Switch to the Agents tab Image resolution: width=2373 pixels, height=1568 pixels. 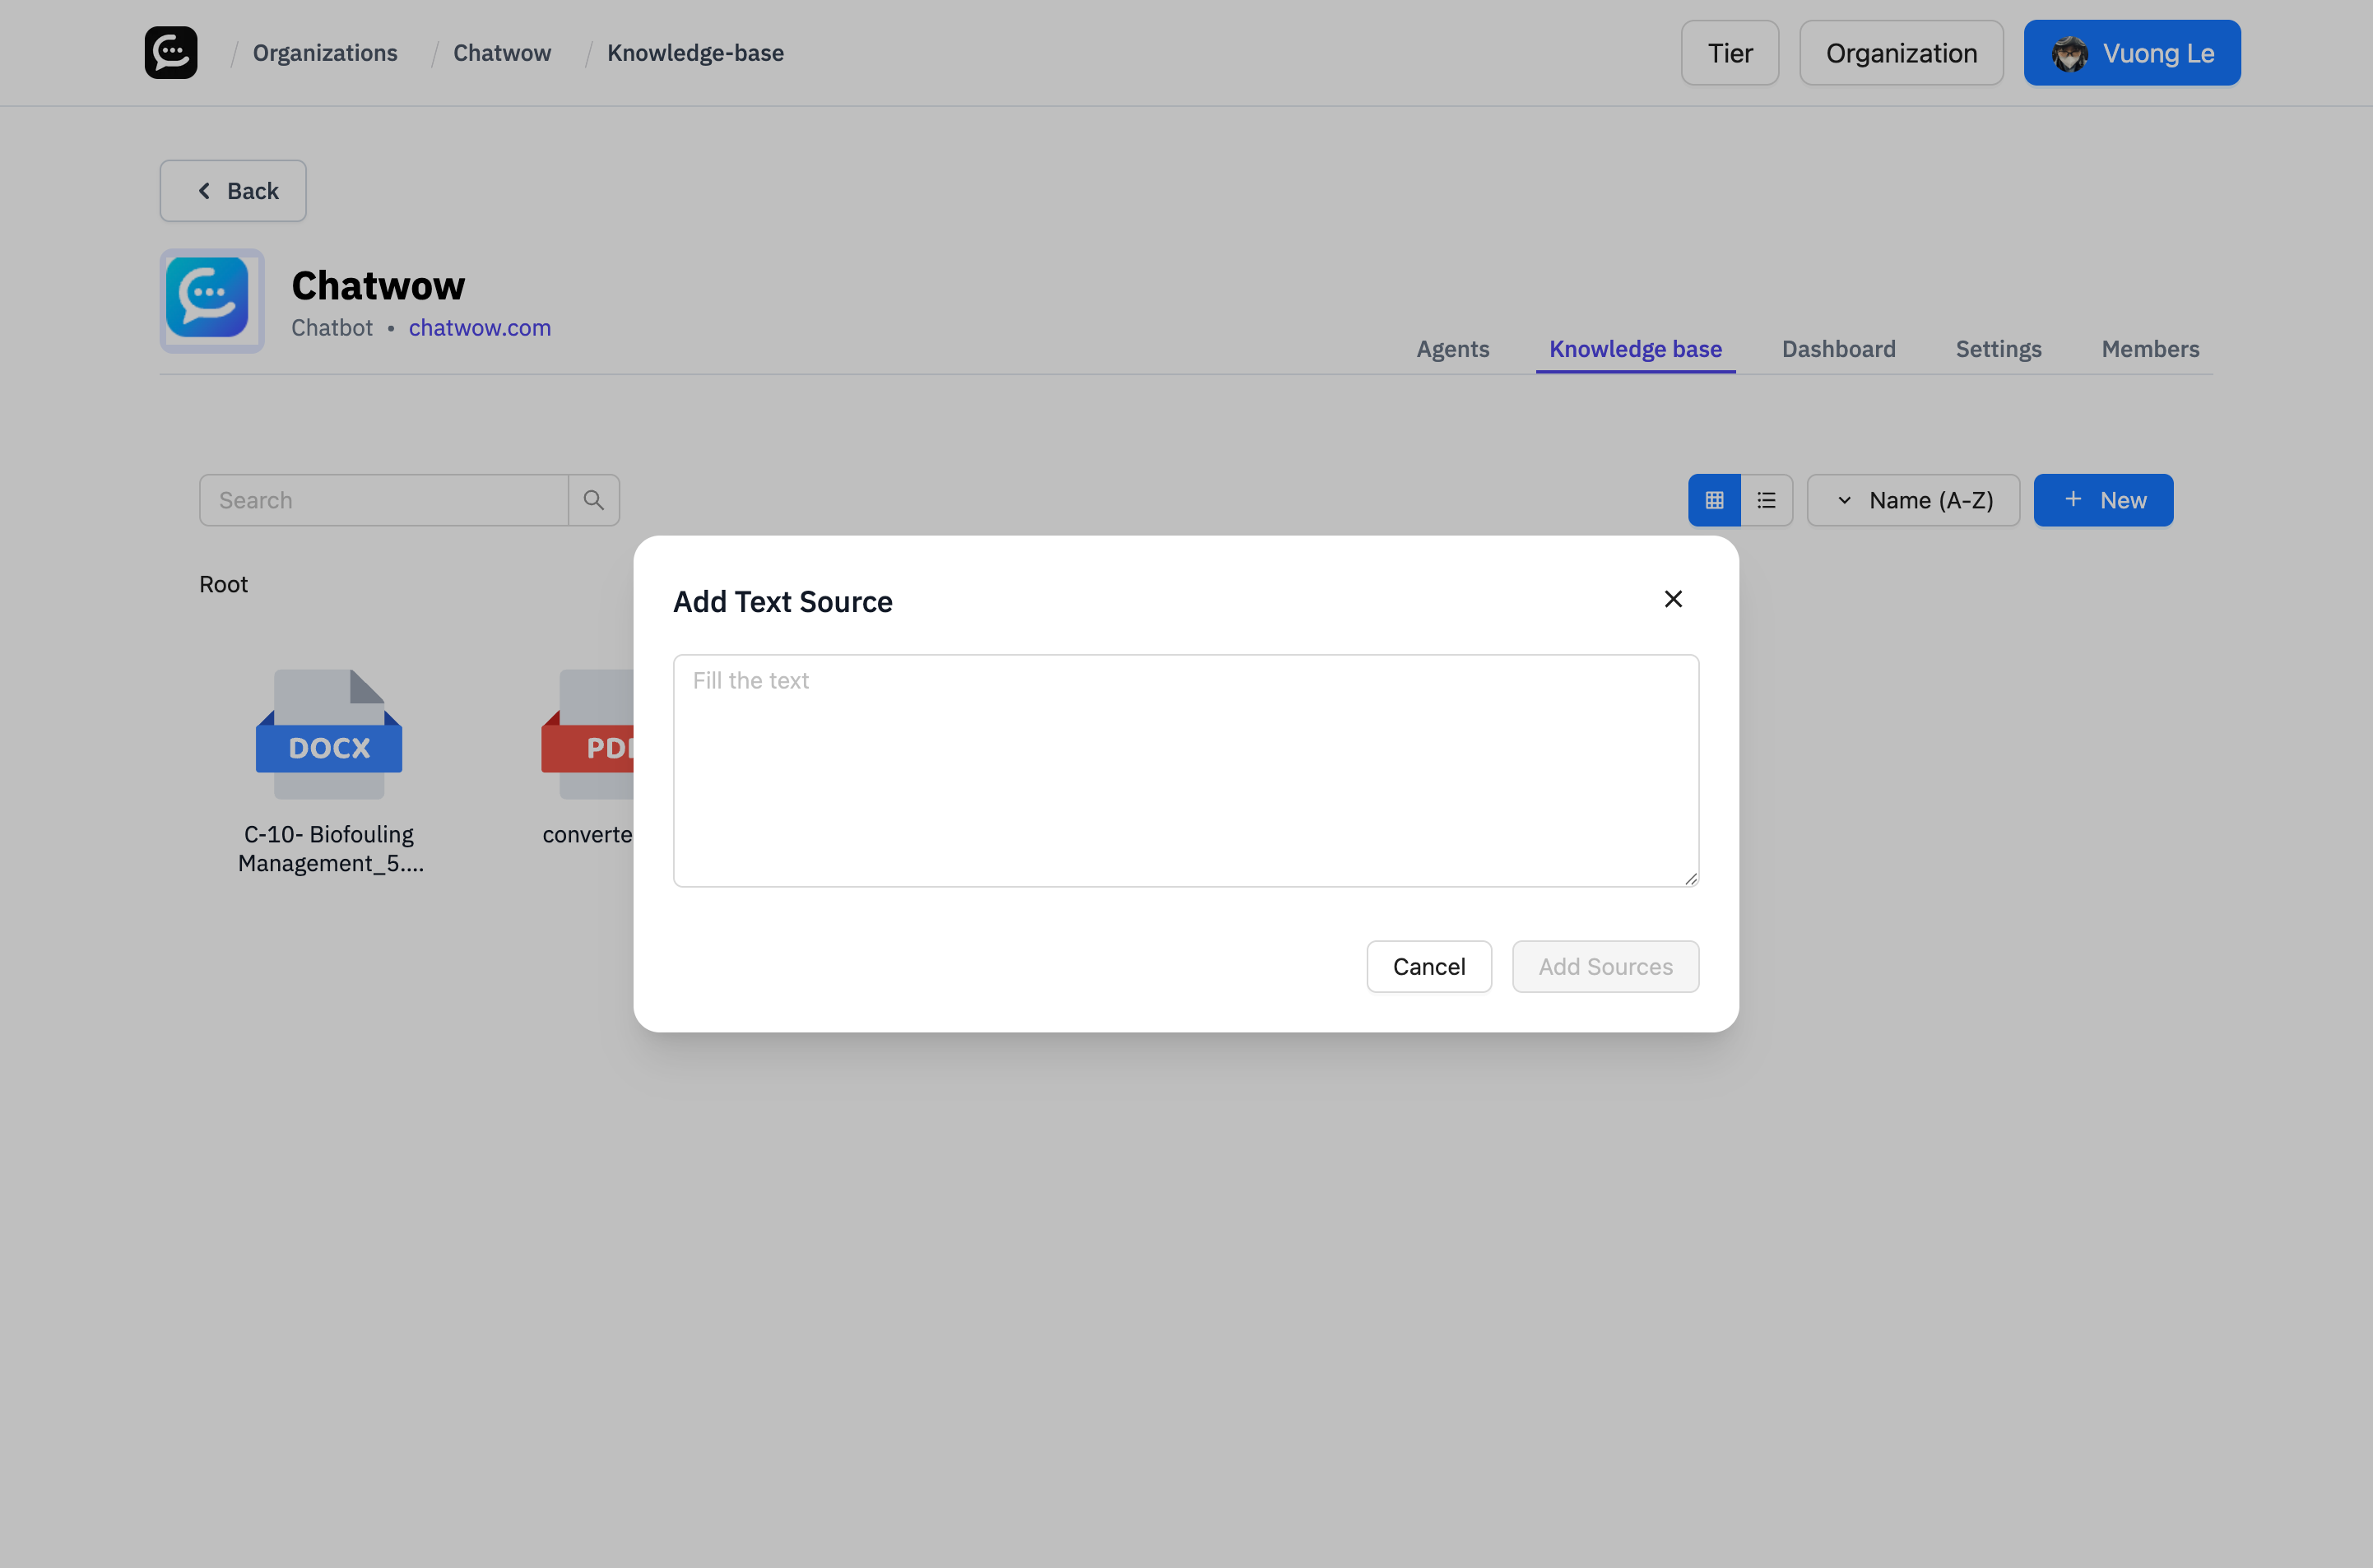[x=1452, y=349]
